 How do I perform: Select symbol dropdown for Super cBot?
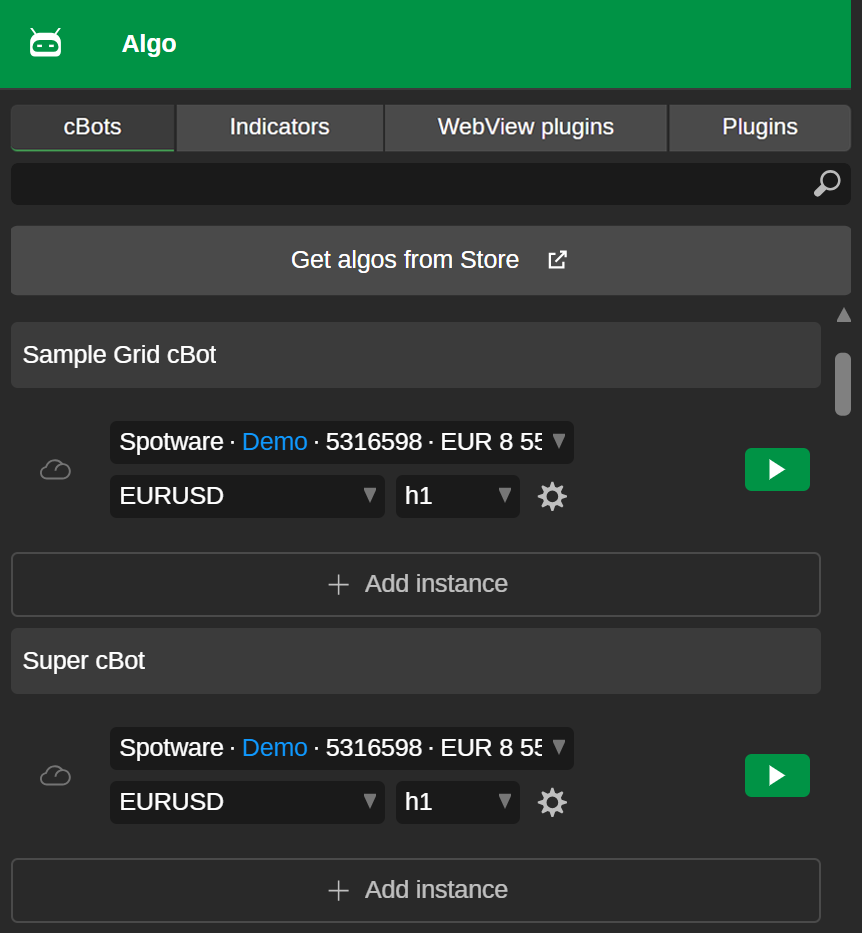click(247, 802)
